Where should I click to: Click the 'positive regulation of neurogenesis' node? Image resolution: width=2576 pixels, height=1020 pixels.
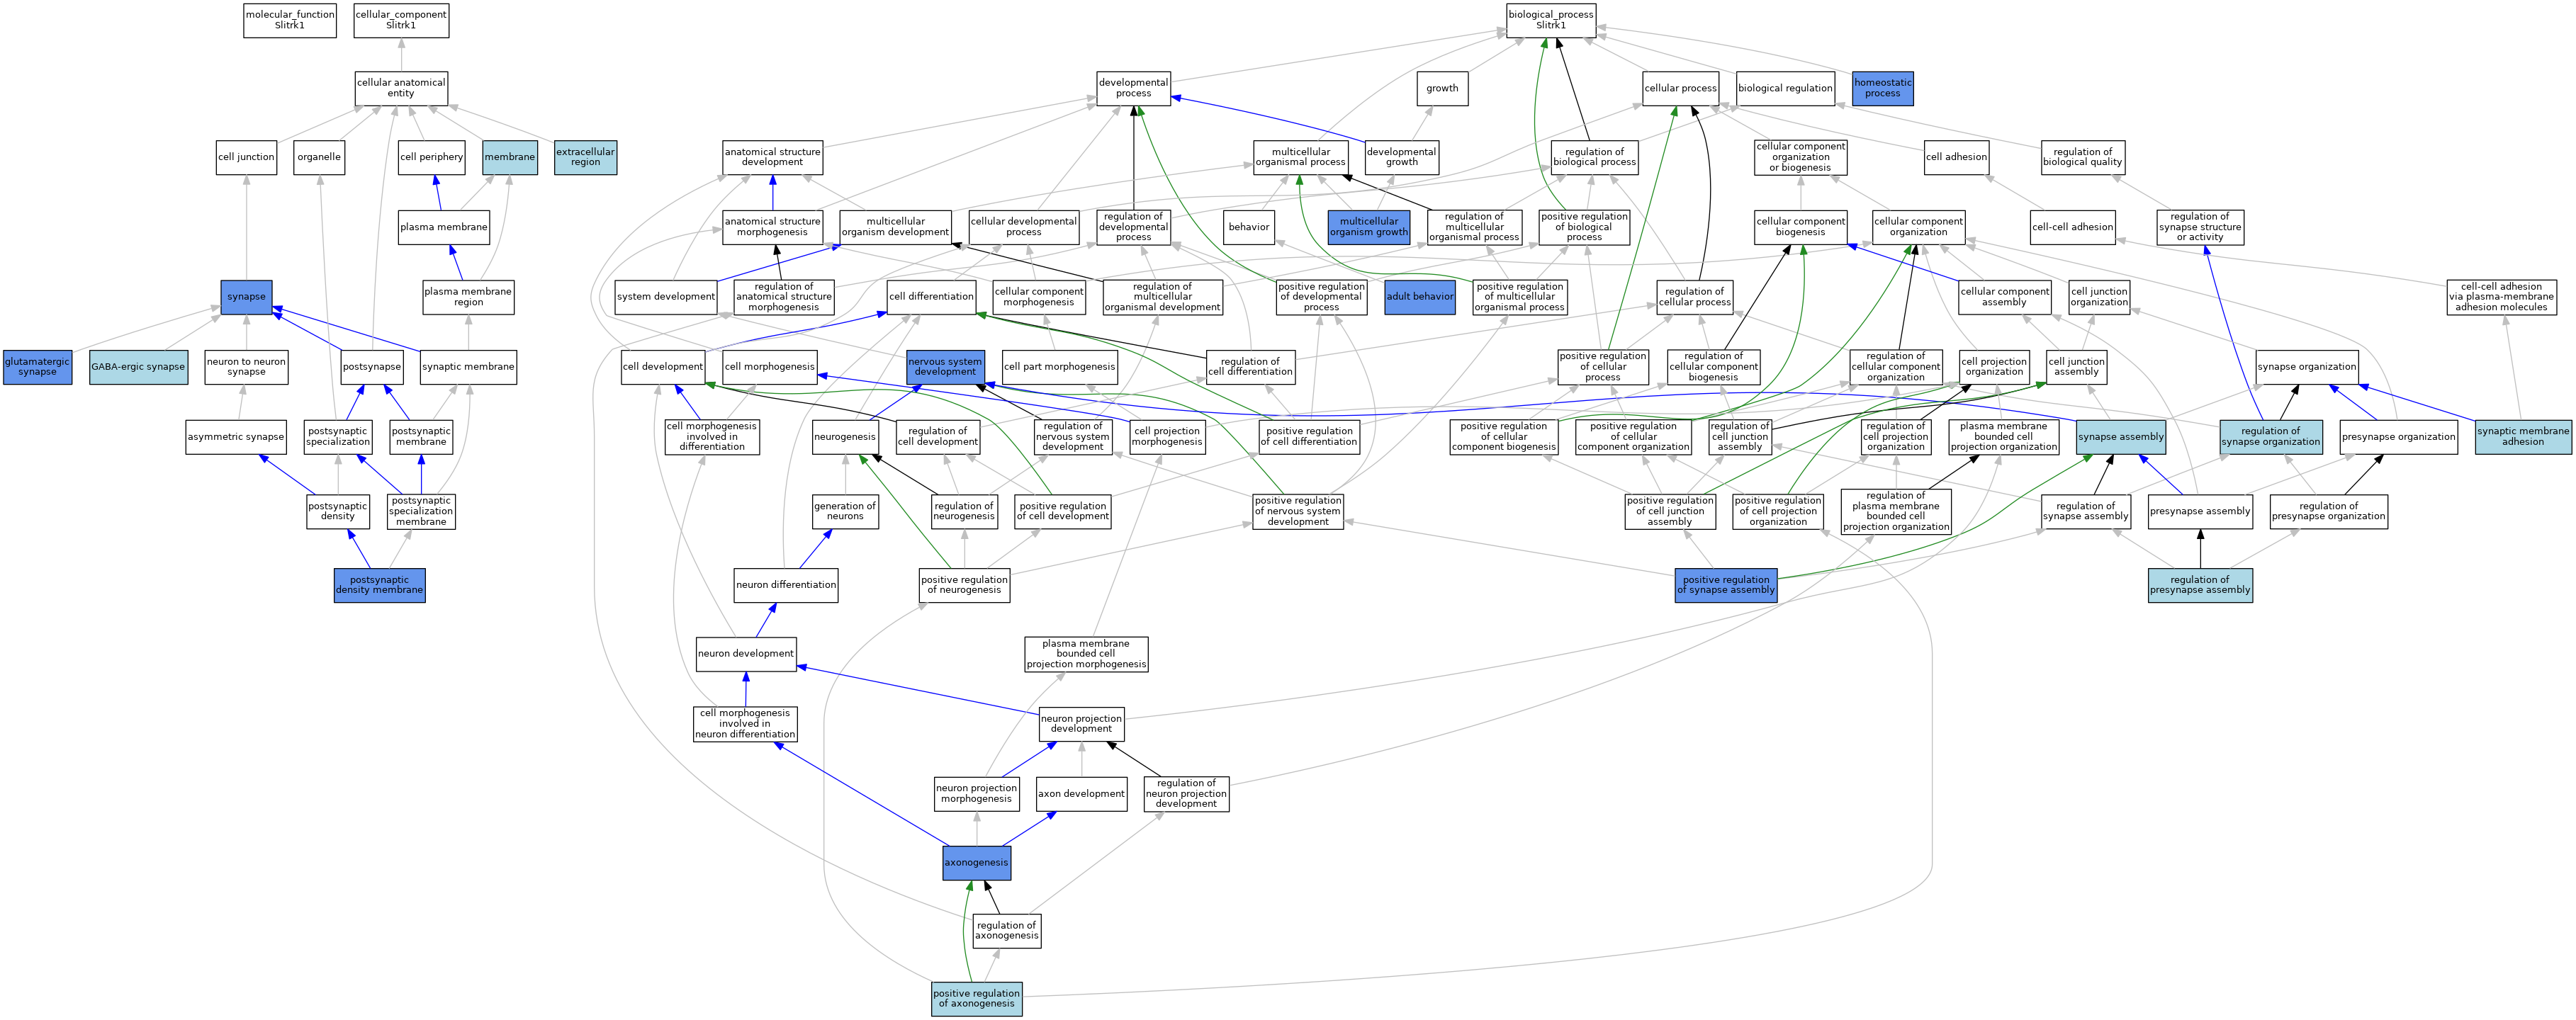pyautogui.click(x=964, y=585)
